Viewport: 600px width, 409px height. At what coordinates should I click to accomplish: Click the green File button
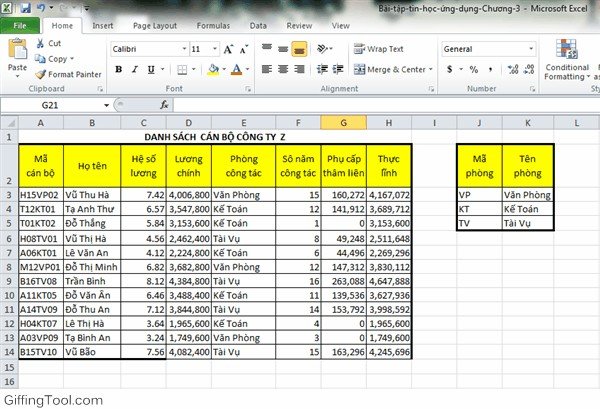(20, 24)
